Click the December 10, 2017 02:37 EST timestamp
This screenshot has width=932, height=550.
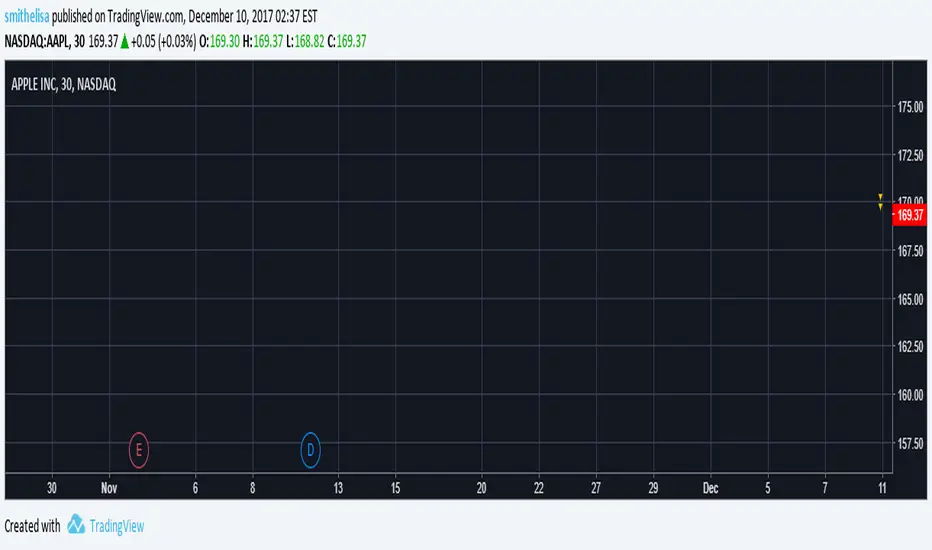(x=253, y=16)
